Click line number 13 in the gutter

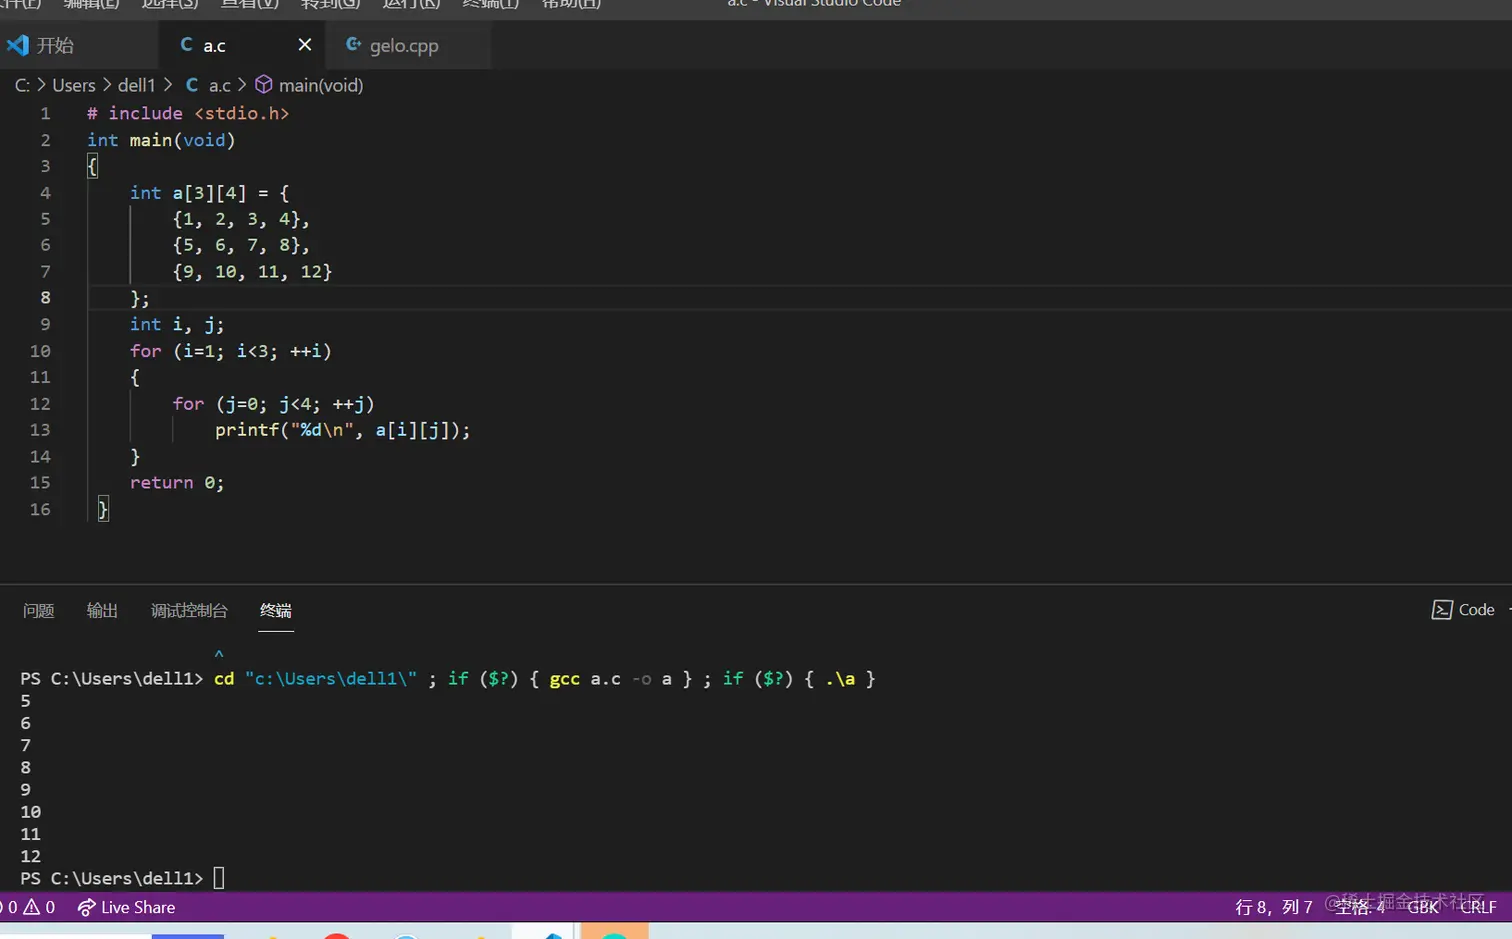coord(40,430)
